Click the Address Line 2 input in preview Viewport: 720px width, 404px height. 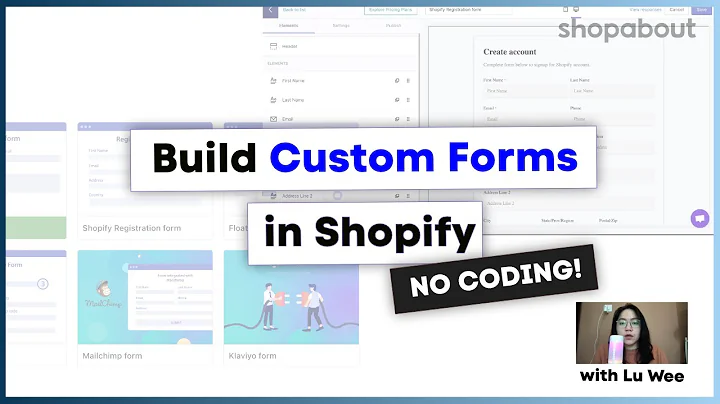pos(569,203)
